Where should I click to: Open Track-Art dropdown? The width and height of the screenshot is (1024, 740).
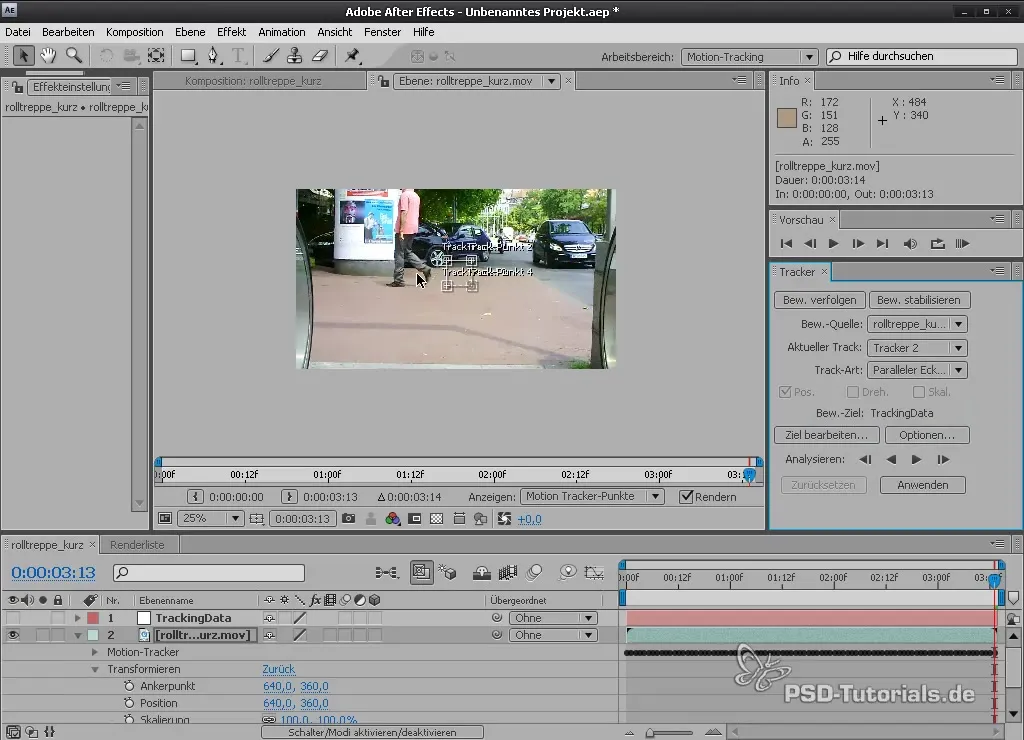point(917,370)
